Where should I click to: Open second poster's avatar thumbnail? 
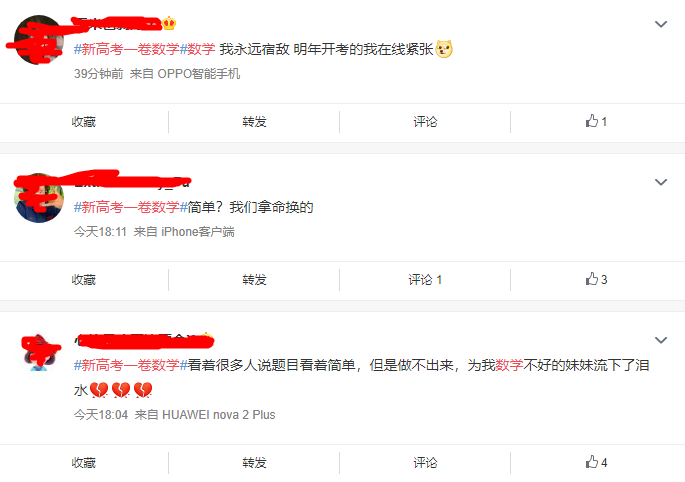click(x=39, y=198)
